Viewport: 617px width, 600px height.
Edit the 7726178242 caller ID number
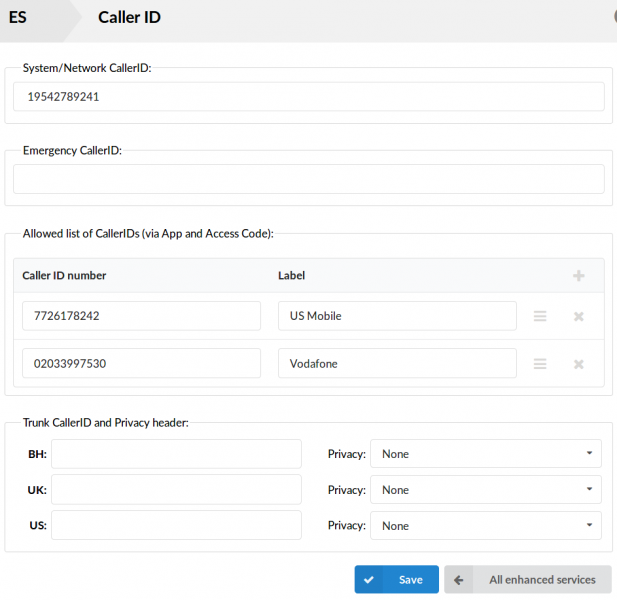point(141,316)
